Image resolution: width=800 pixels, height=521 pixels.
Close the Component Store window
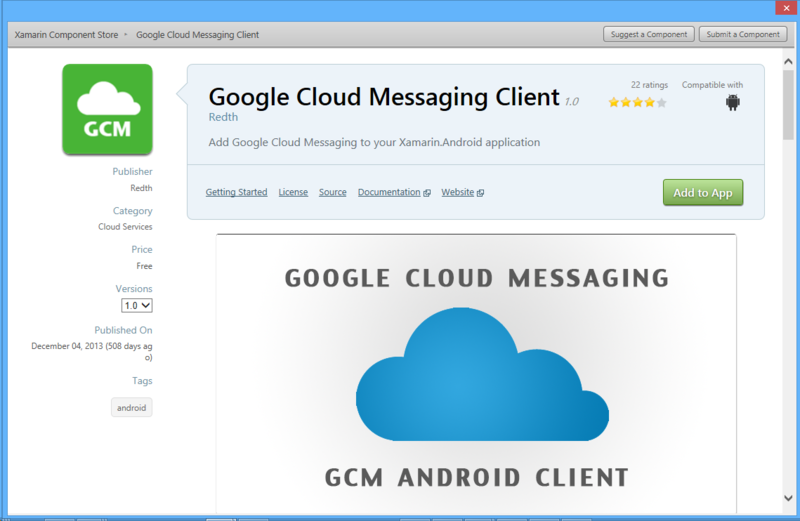tap(786, 8)
